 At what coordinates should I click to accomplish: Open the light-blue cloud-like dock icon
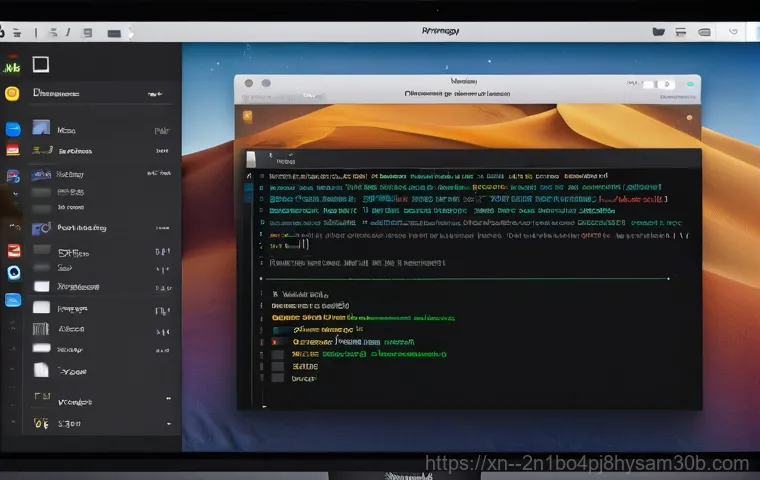point(13,300)
